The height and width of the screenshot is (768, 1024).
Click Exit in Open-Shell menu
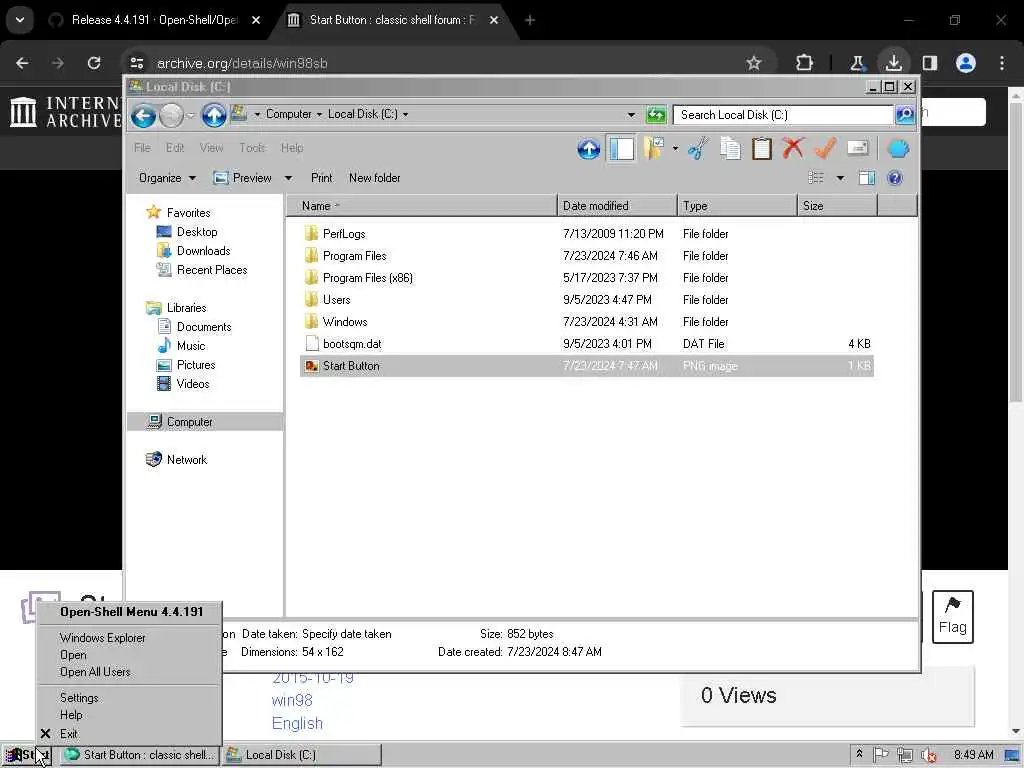(x=129, y=733)
